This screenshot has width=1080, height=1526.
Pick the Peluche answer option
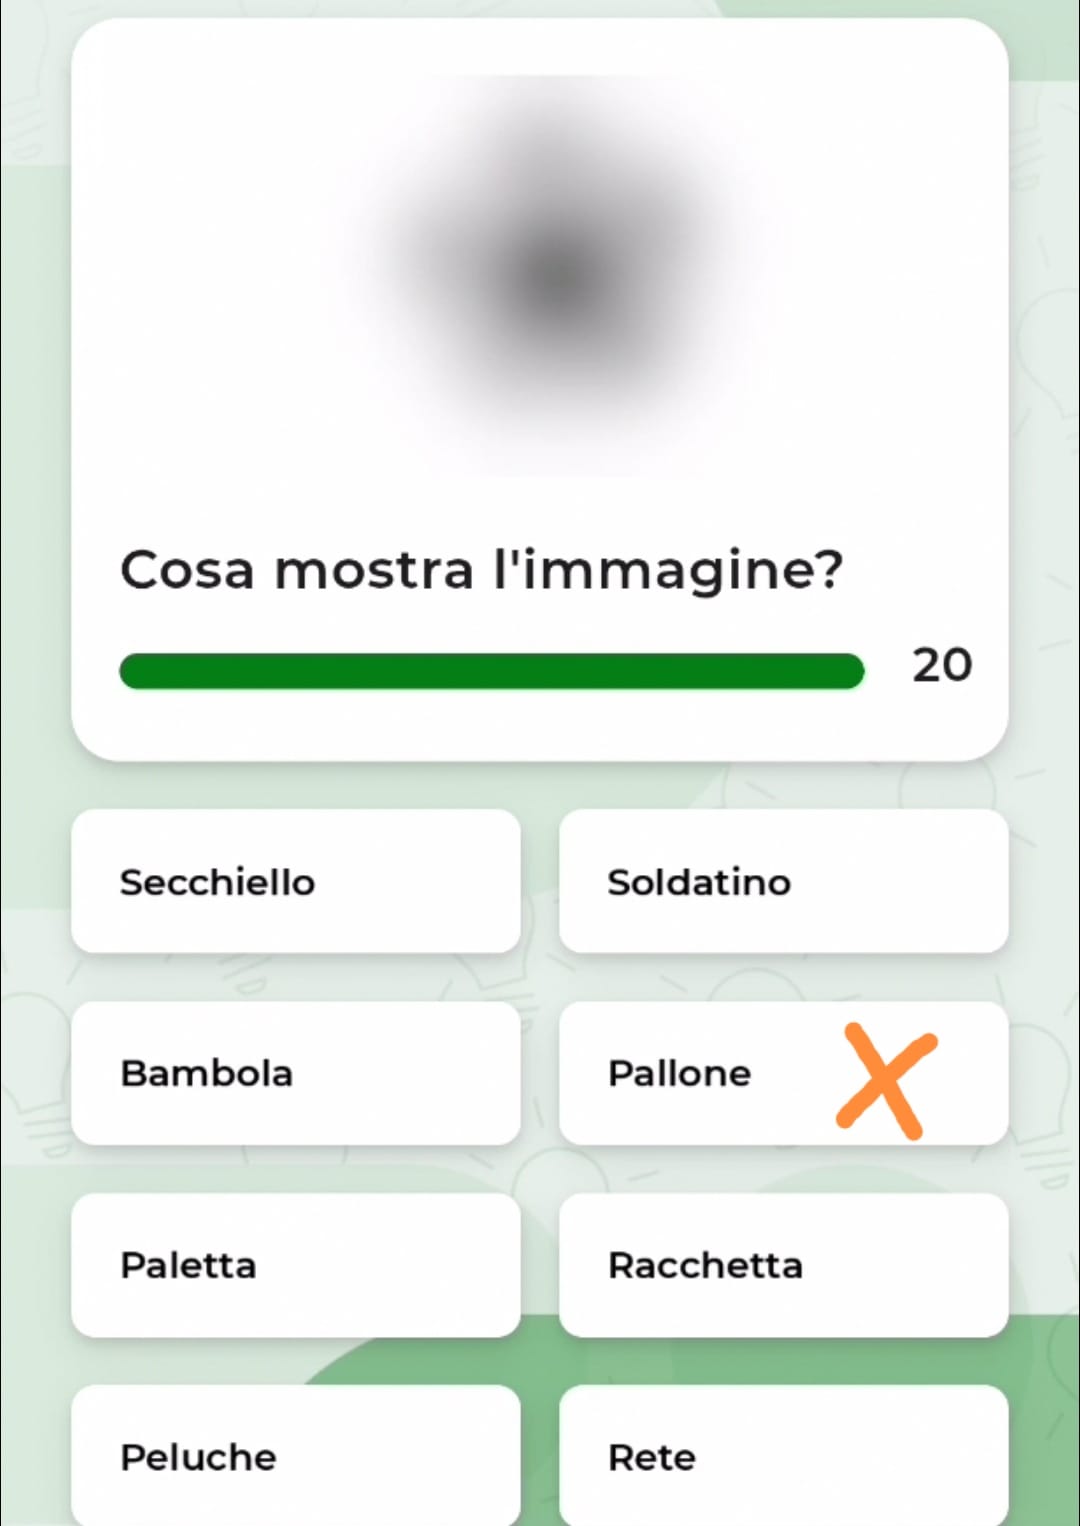point(296,1455)
